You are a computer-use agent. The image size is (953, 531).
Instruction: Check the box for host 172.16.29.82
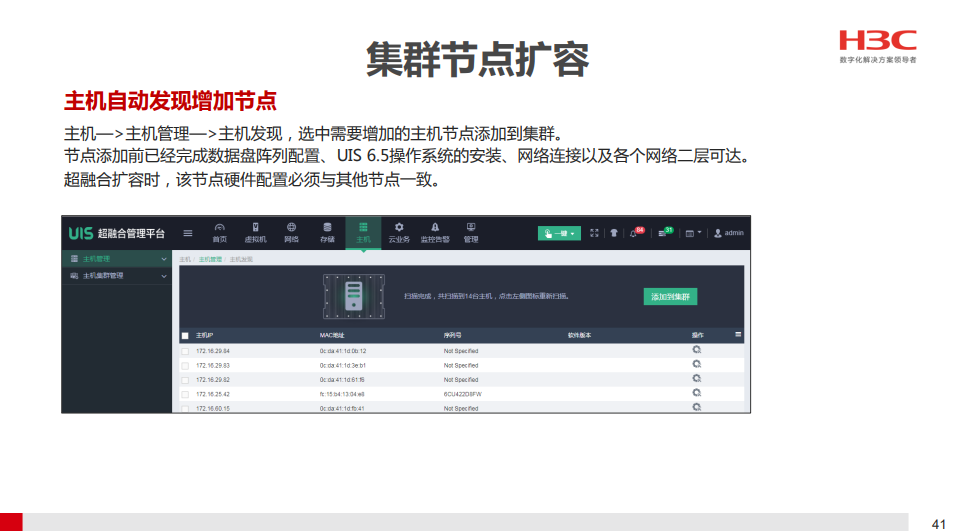click(x=185, y=380)
